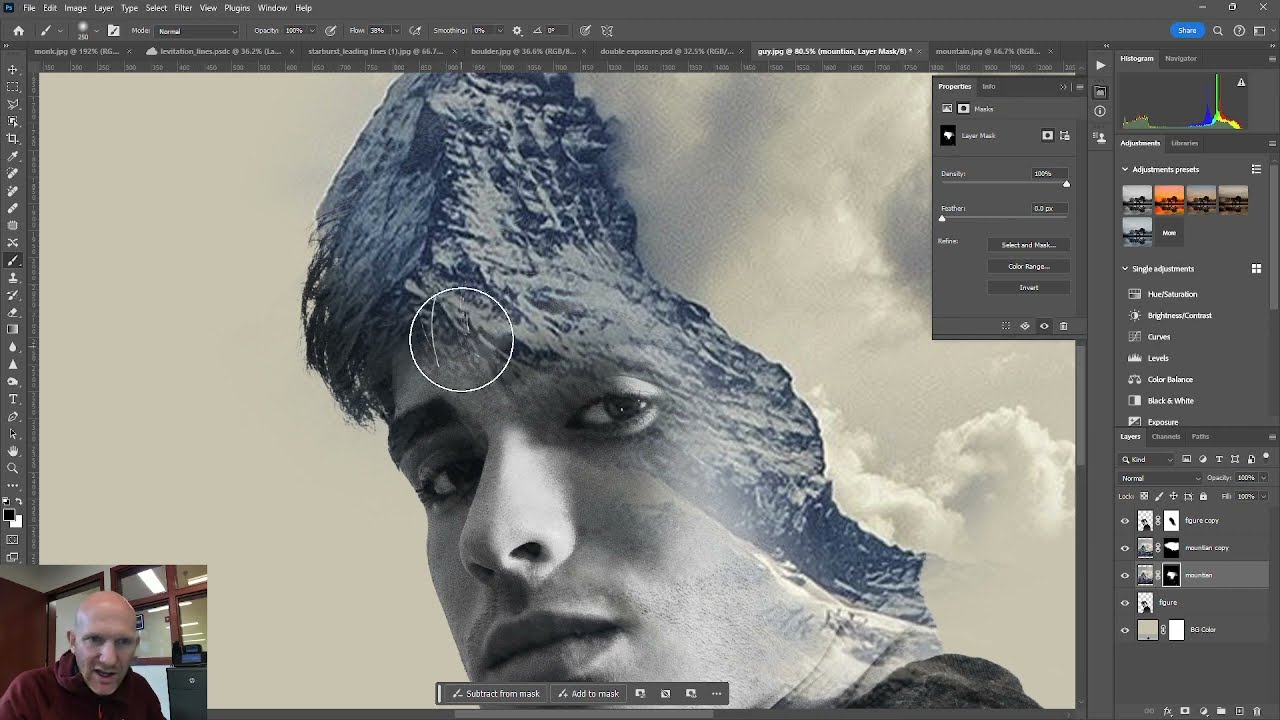Select the mountian layer mask thumbnail

click(x=1171, y=575)
